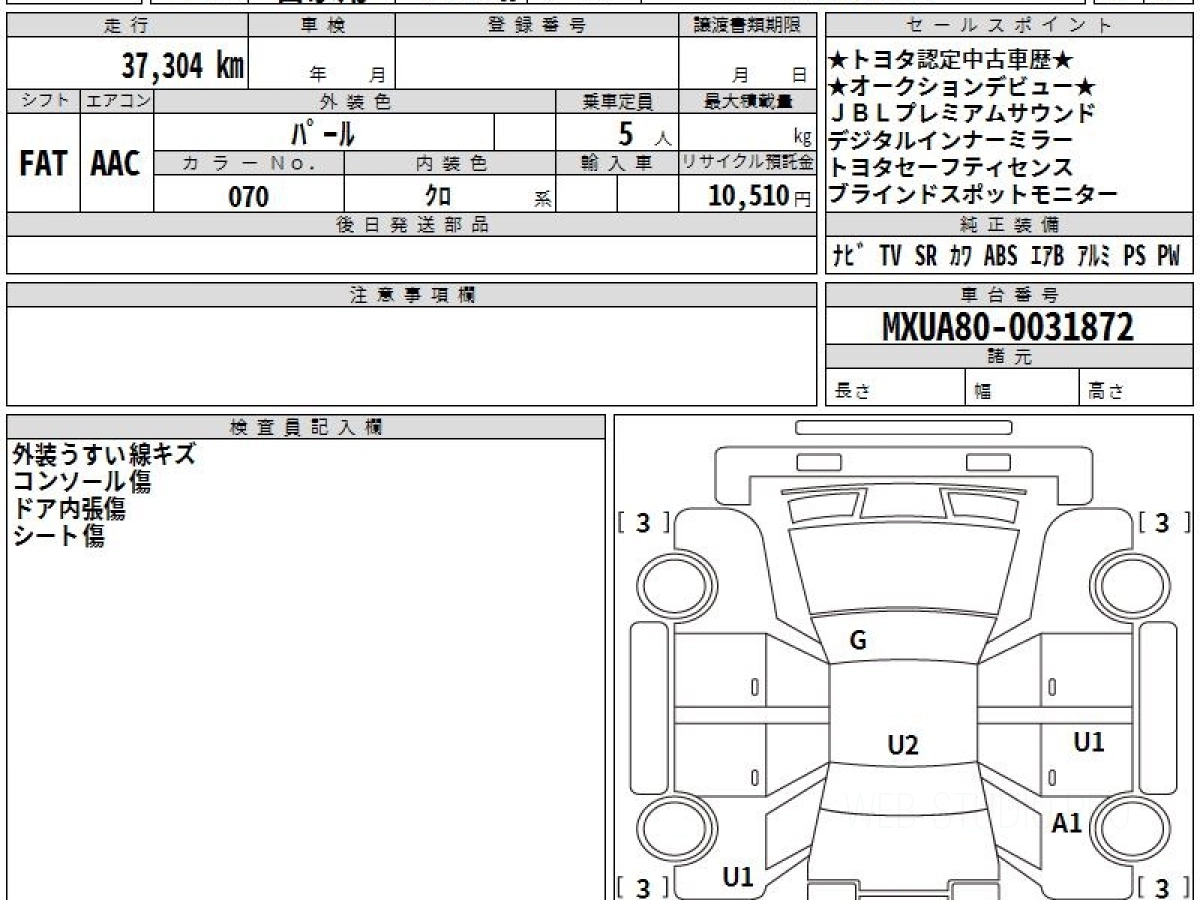This screenshot has height=900, width=1200.
Task: Click the 走行 column header
Action: tap(127, 26)
